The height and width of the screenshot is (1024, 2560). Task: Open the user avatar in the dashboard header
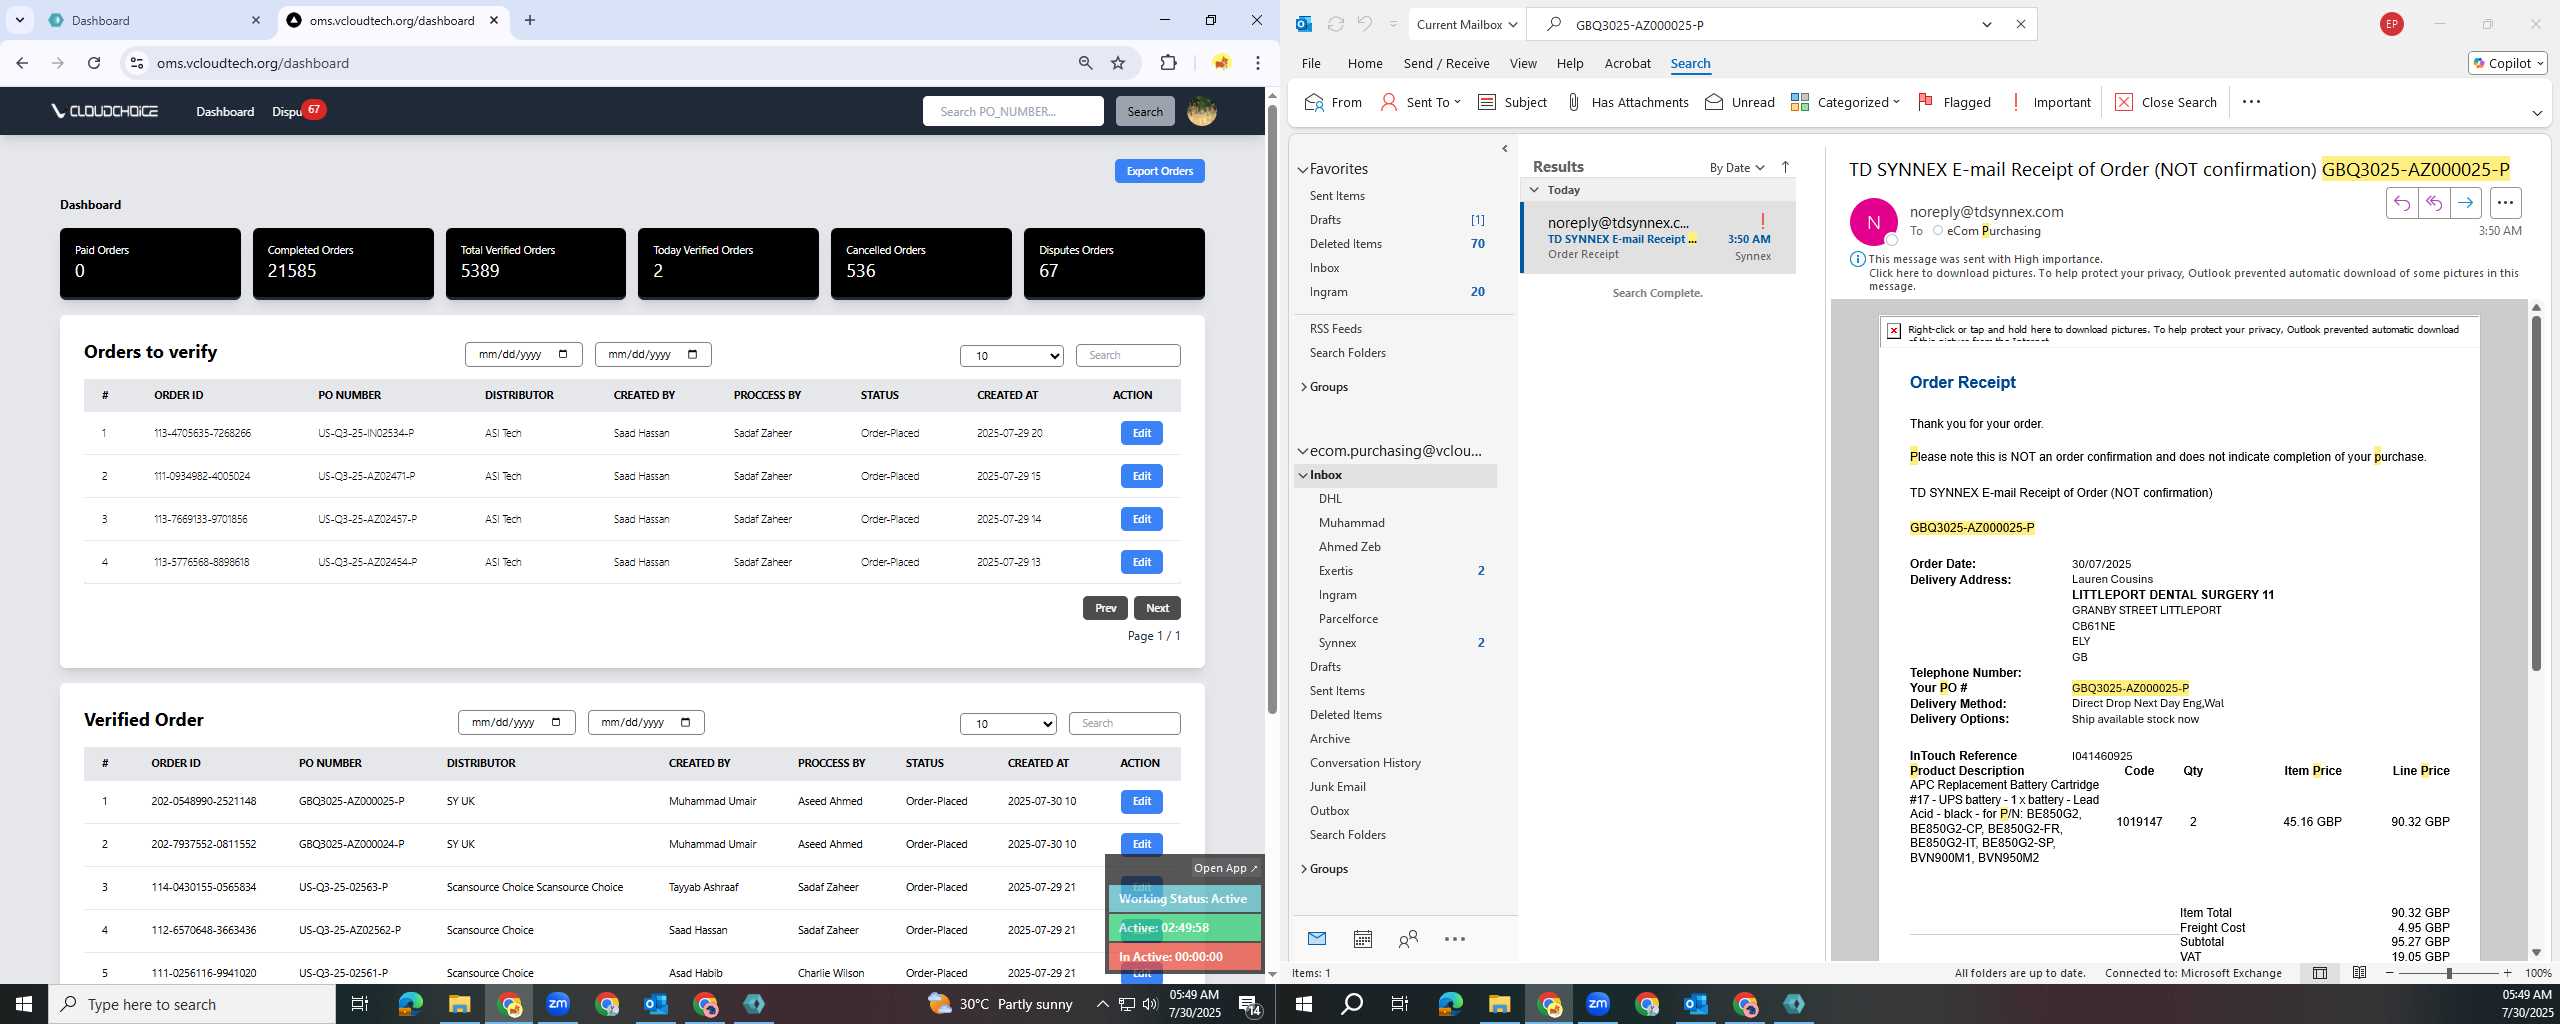point(1201,111)
